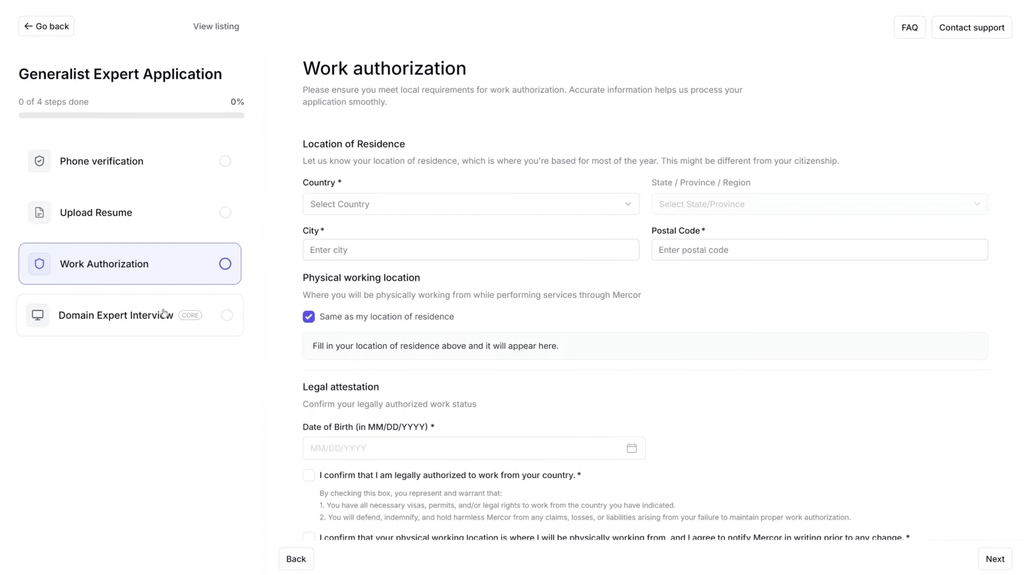Click the 0% progress label
This screenshot has height=575, width=1024.
237,102
